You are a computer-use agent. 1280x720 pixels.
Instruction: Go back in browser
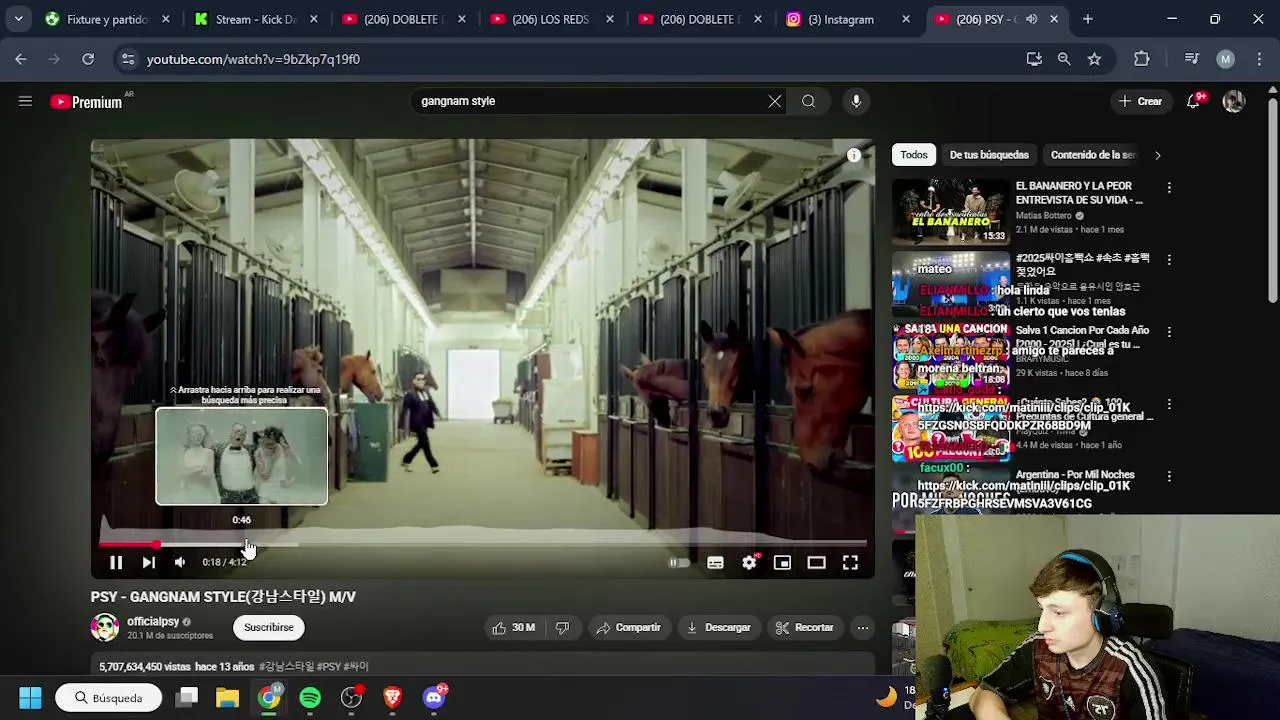21,59
